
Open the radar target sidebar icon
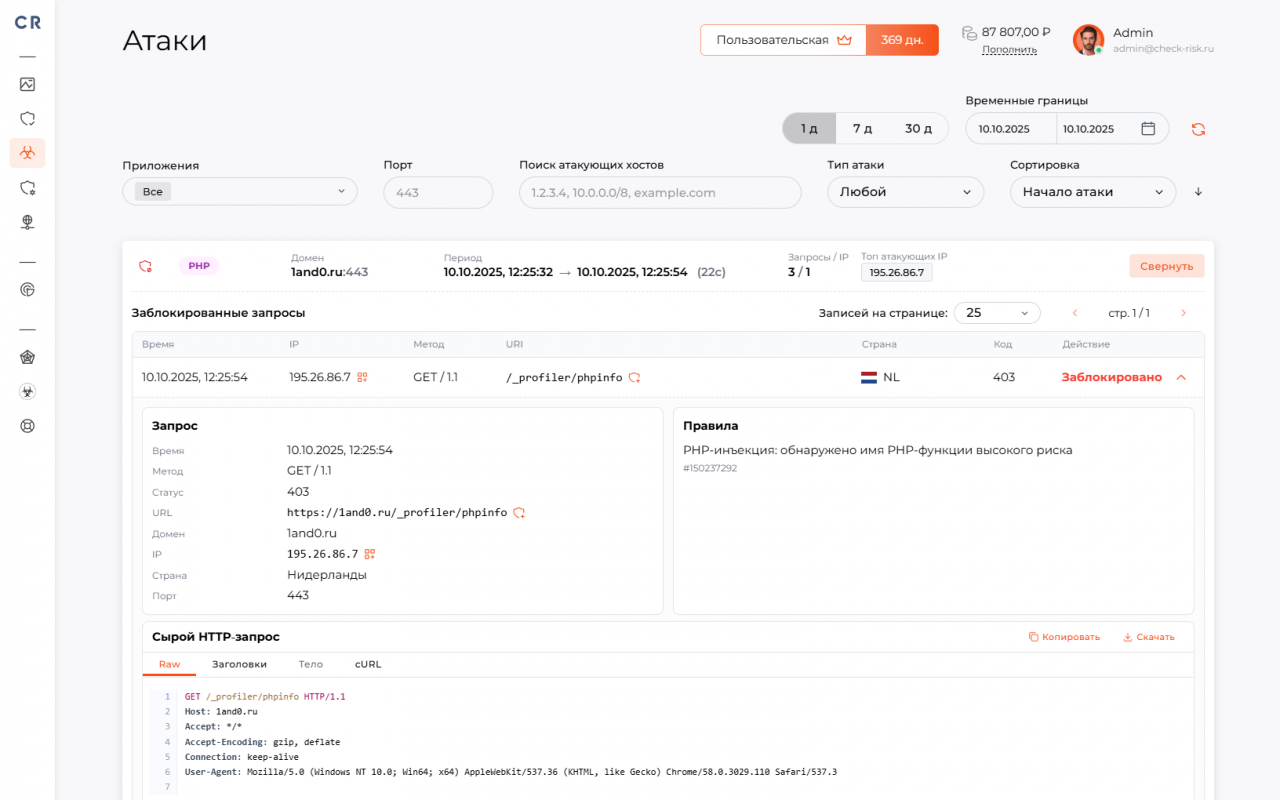[x=27, y=290]
